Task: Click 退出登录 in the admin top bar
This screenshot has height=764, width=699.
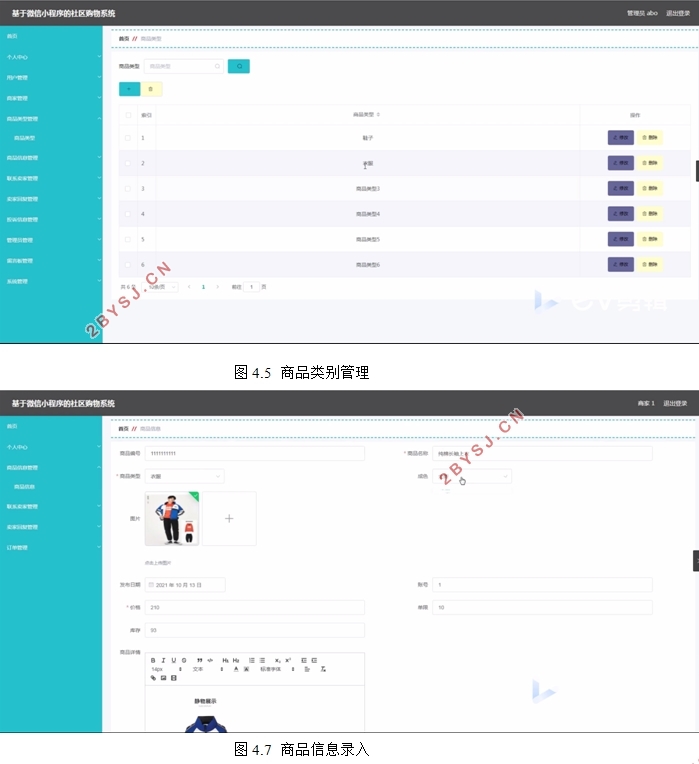Action: [677, 13]
